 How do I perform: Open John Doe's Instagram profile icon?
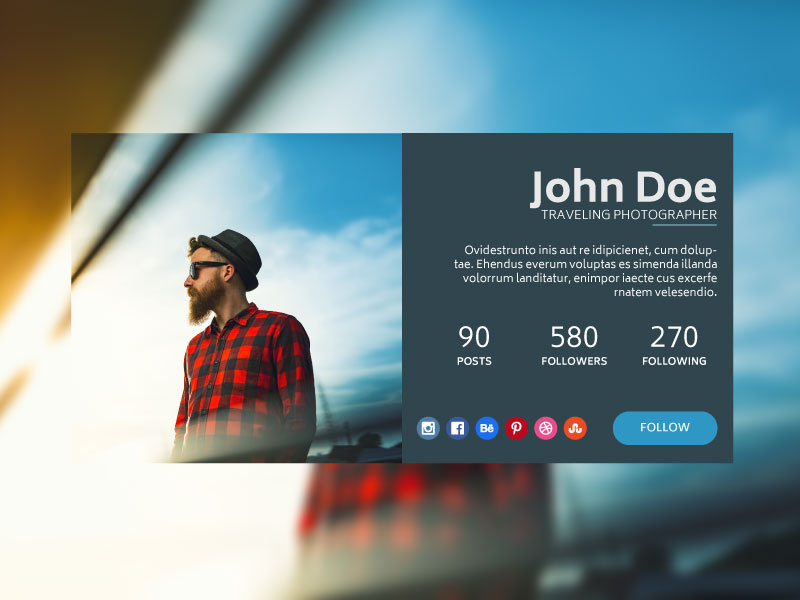(x=428, y=428)
